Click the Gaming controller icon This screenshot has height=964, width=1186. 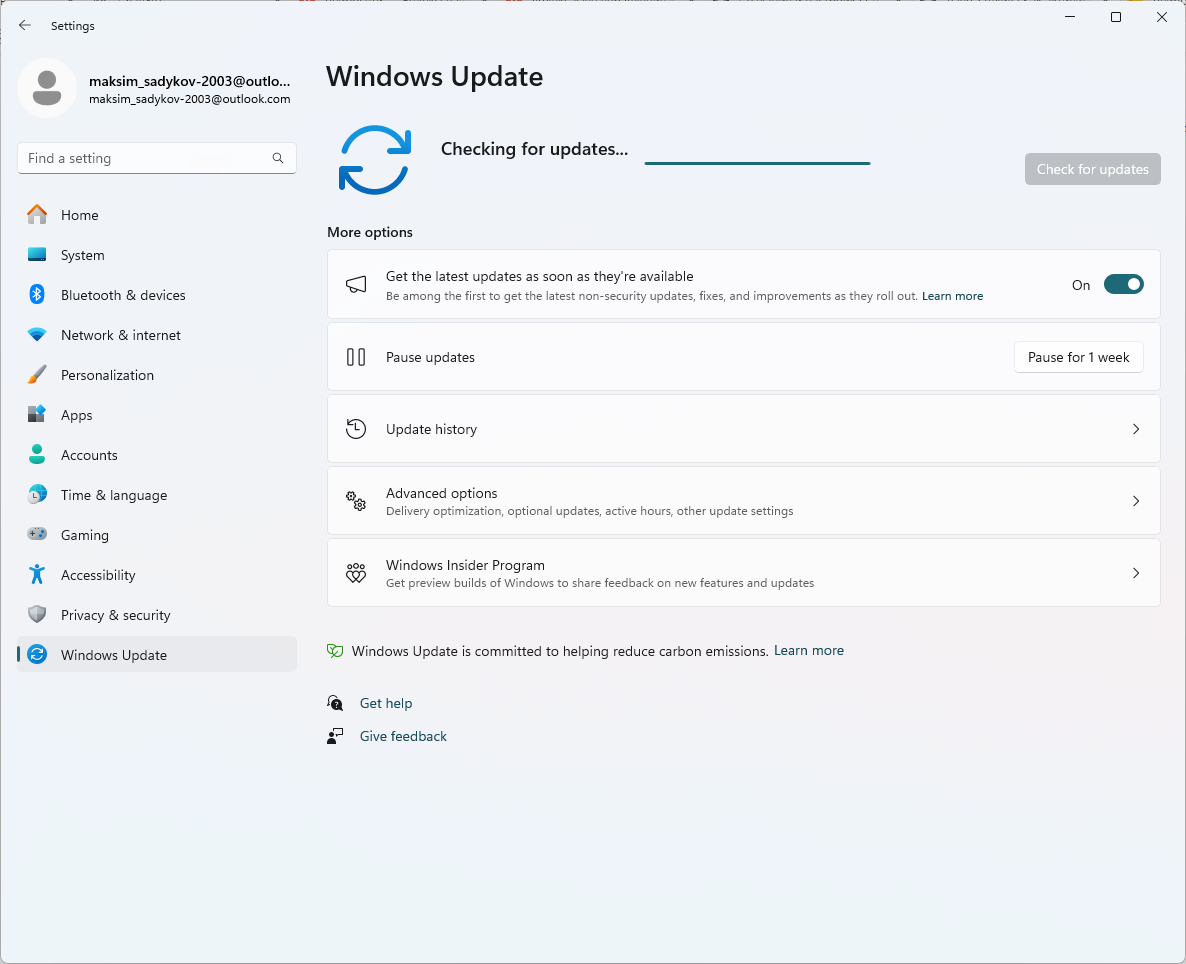point(37,534)
